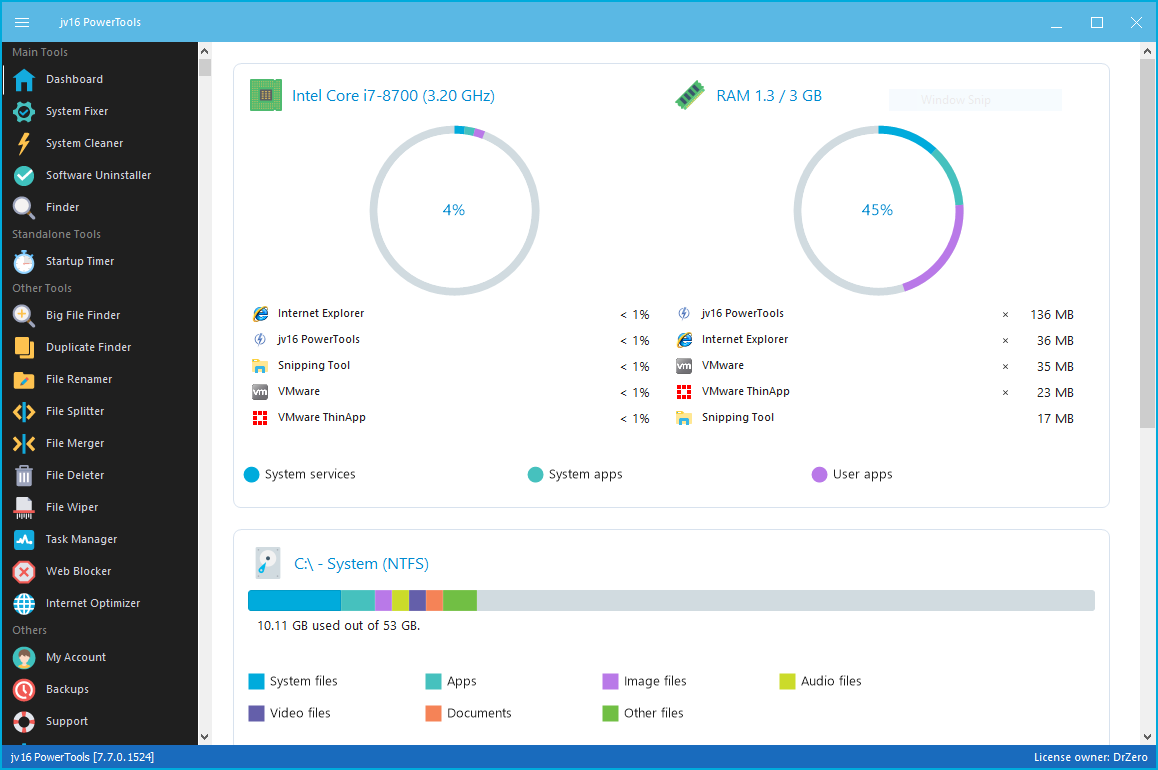Click the File Renamer folder icon
1158x770 pixels.
[x=24, y=379]
